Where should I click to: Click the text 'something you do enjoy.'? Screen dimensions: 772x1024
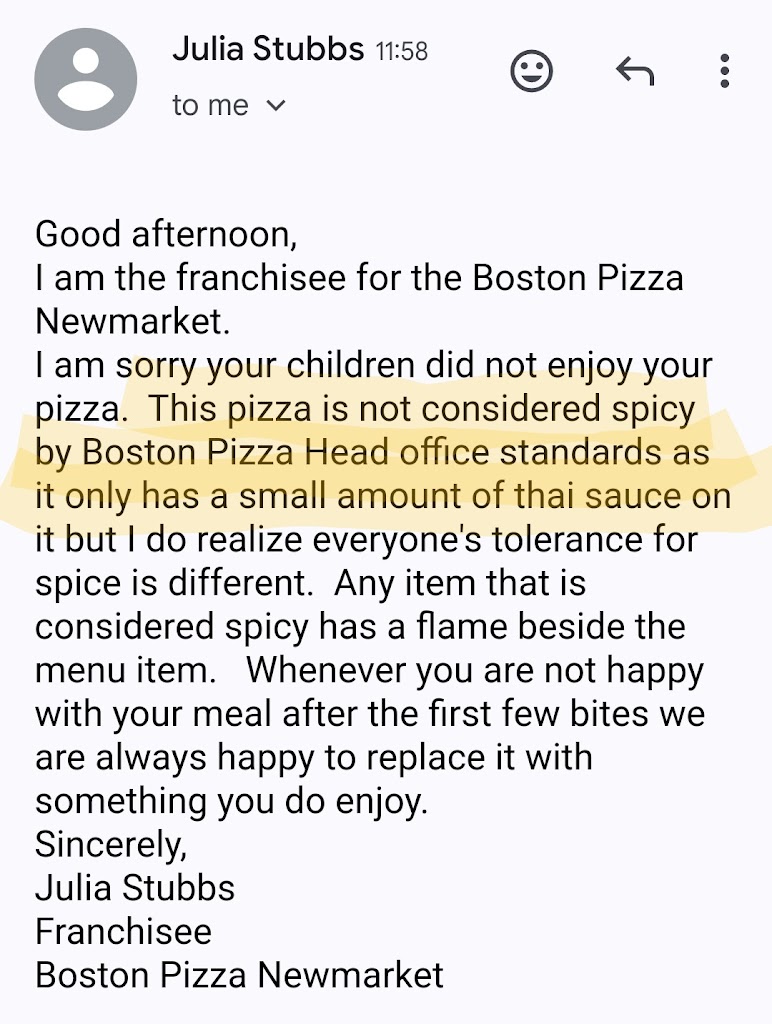231,802
